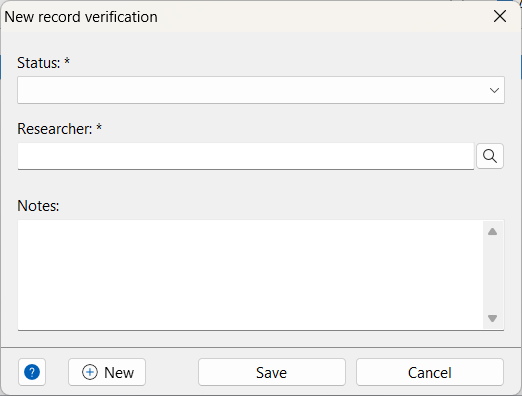Click the Researcher text field
The width and height of the screenshot is (522, 396).
pyautogui.click(x=246, y=156)
